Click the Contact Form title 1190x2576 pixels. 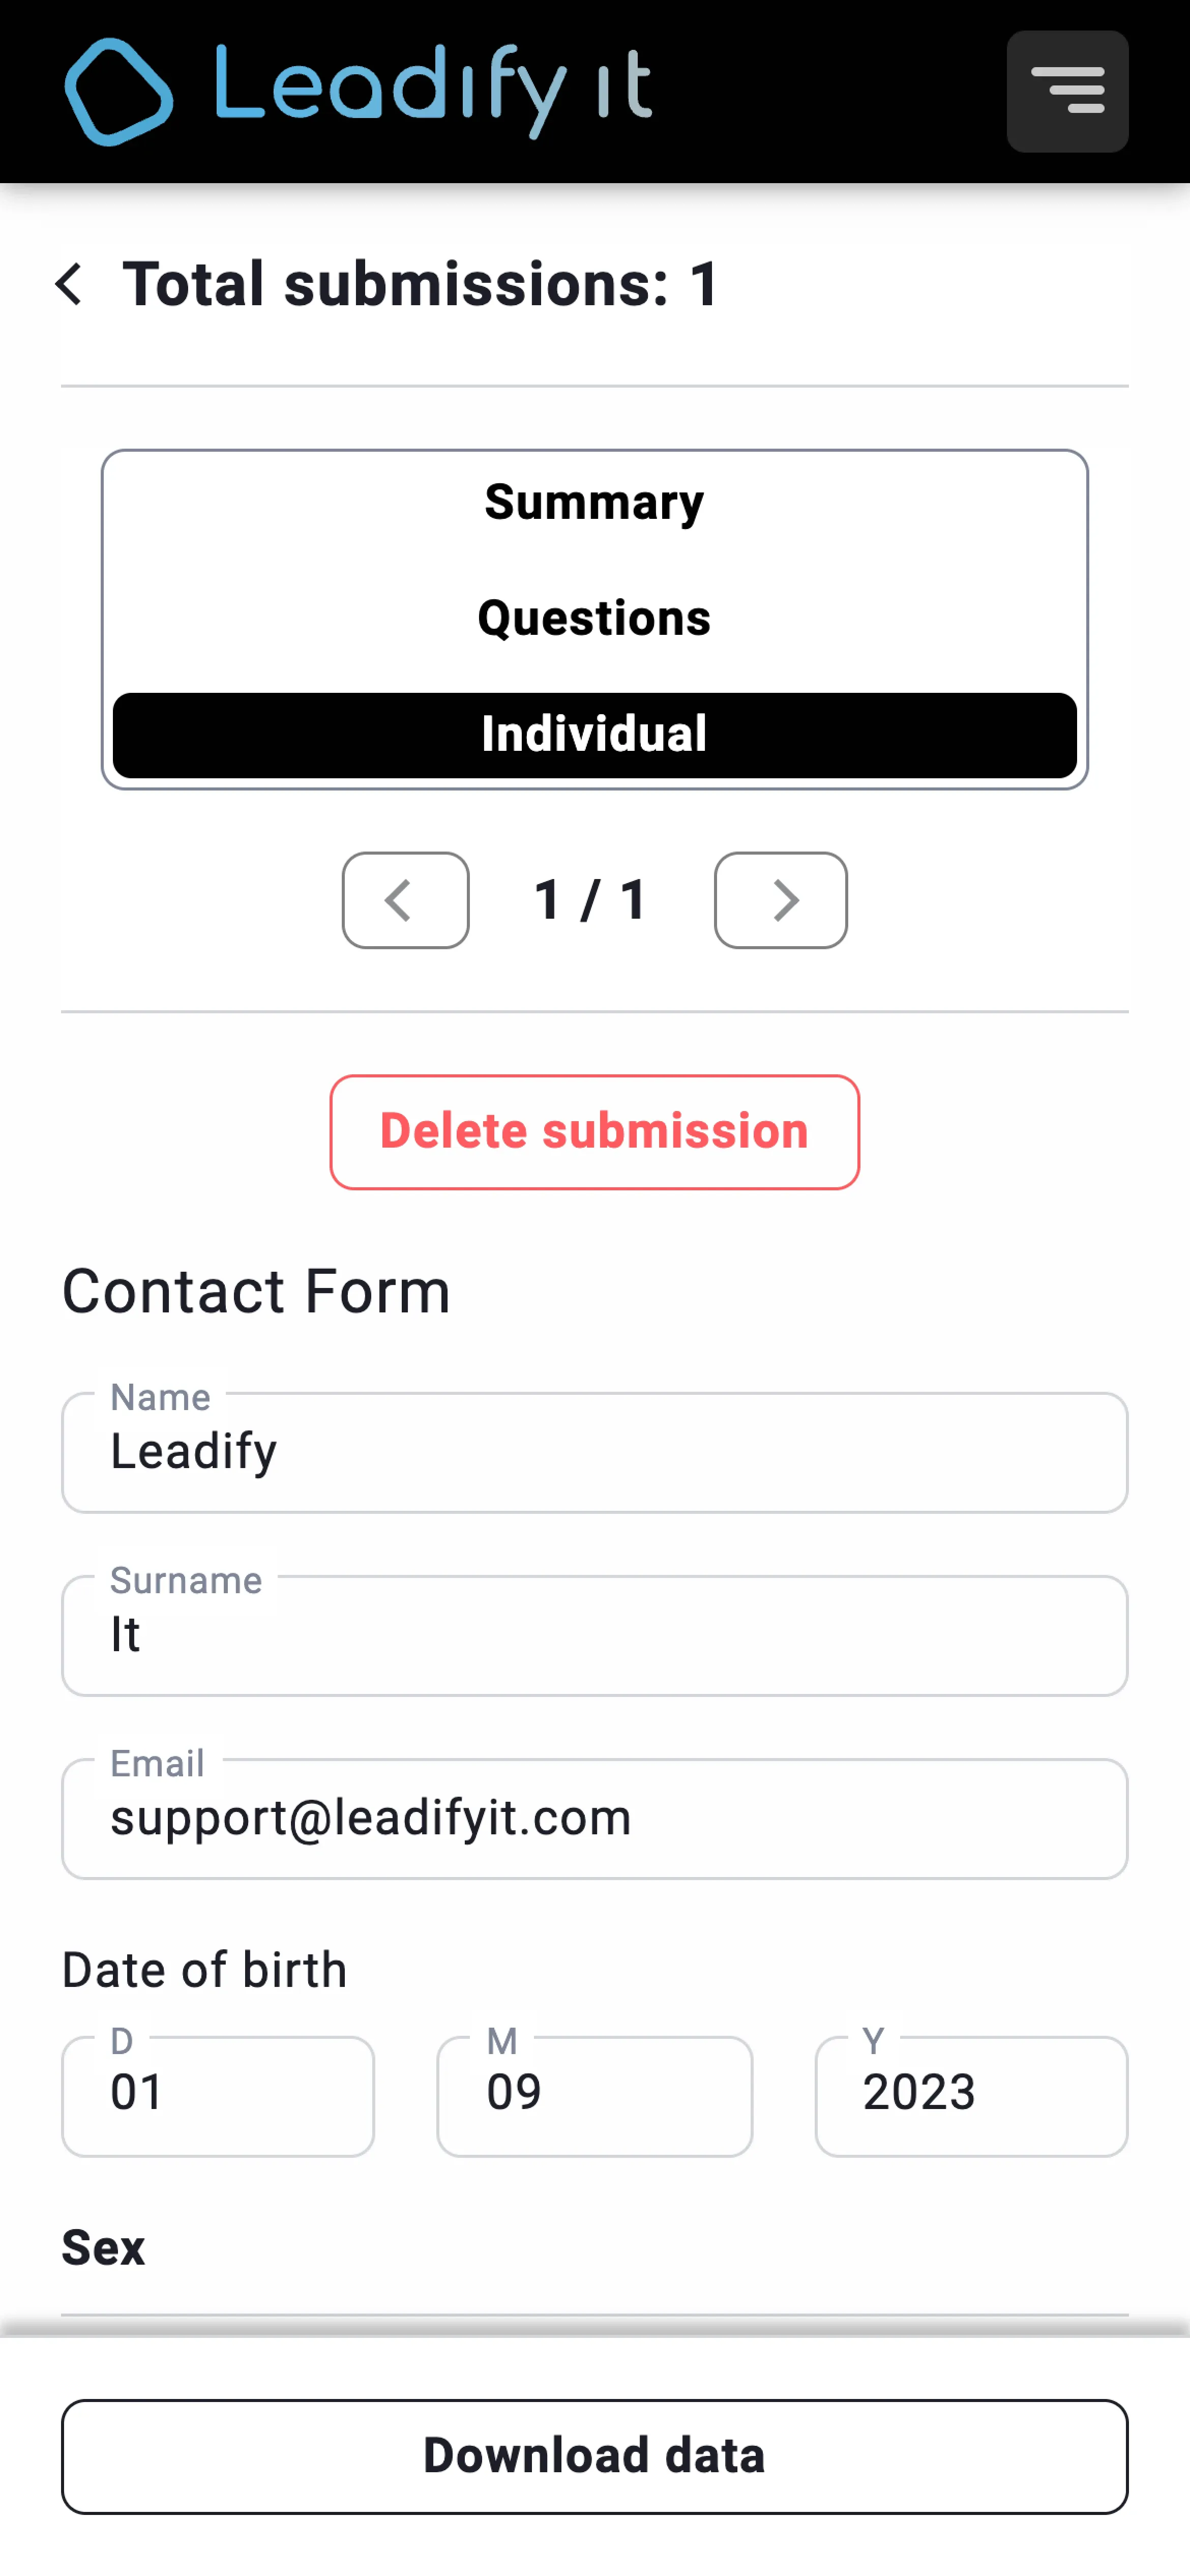[x=256, y=1291]
